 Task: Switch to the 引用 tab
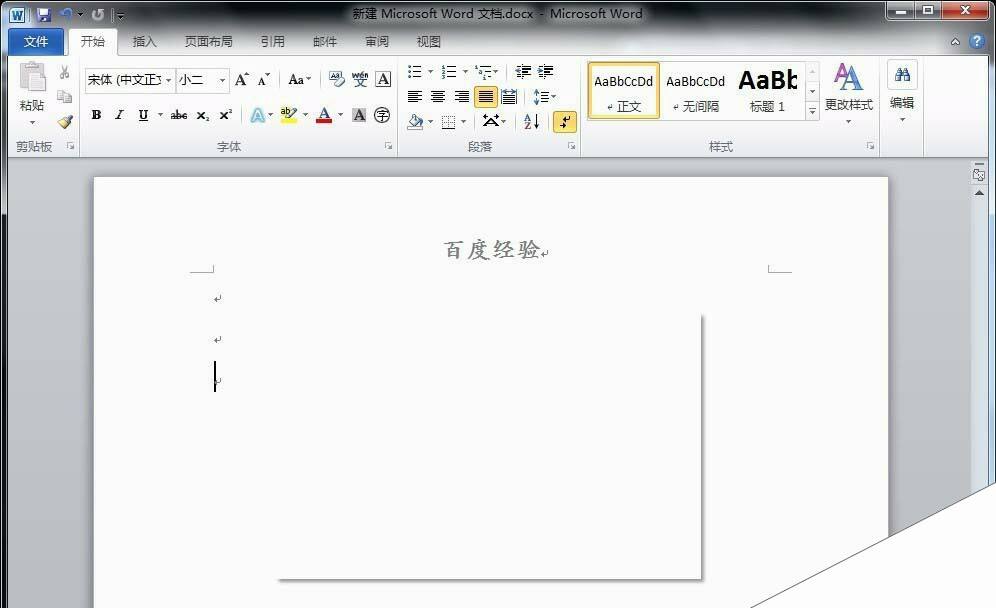point(273,41)
